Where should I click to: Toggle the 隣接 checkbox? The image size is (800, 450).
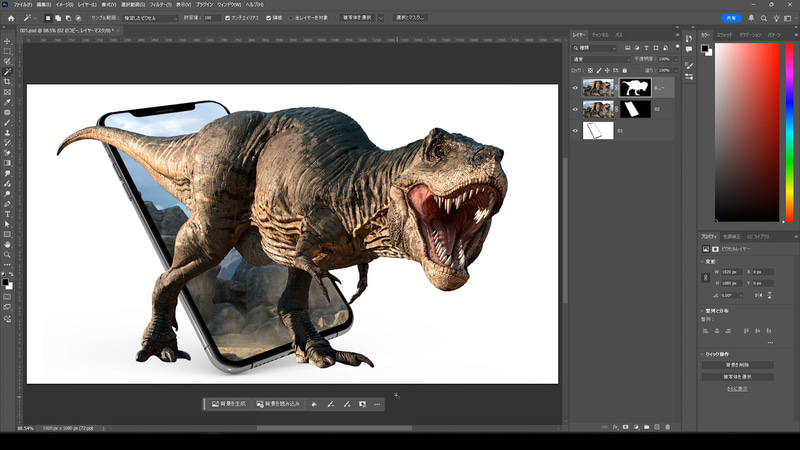coord(266,18)
